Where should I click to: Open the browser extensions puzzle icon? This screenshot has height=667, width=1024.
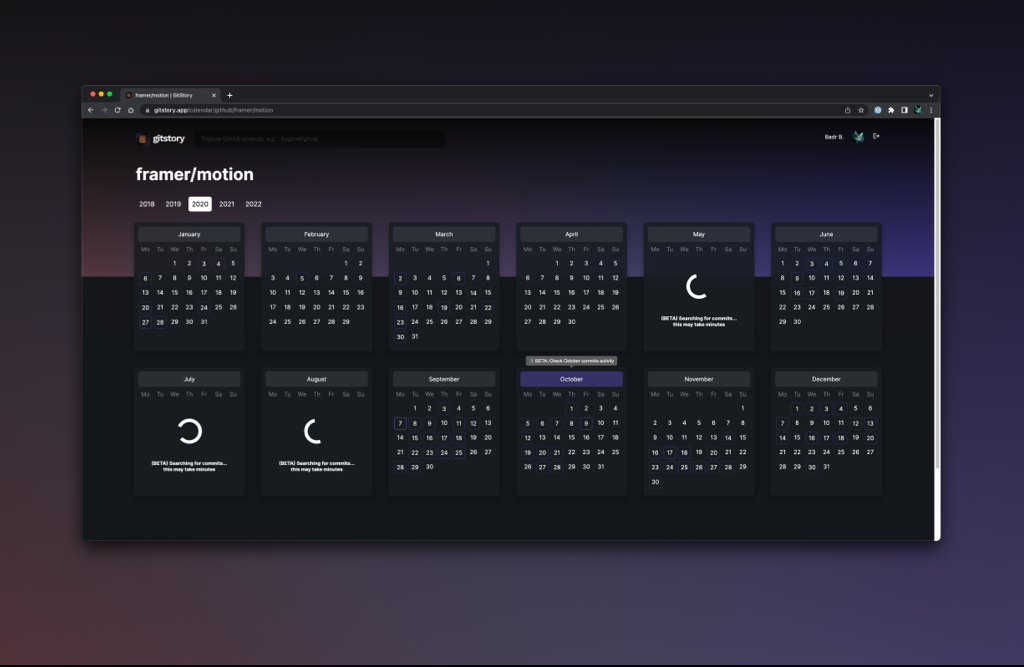[891, 110]
